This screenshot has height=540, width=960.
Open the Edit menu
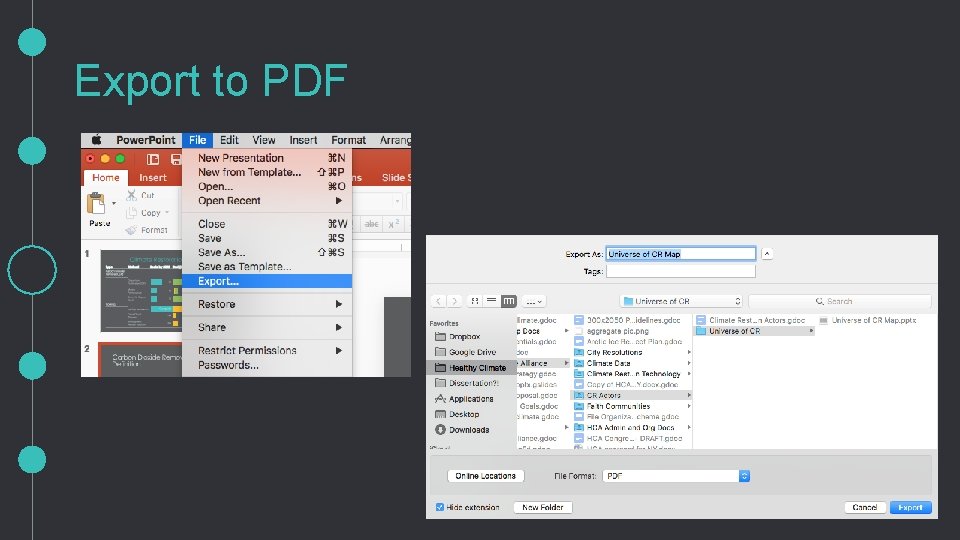[229, 140]
